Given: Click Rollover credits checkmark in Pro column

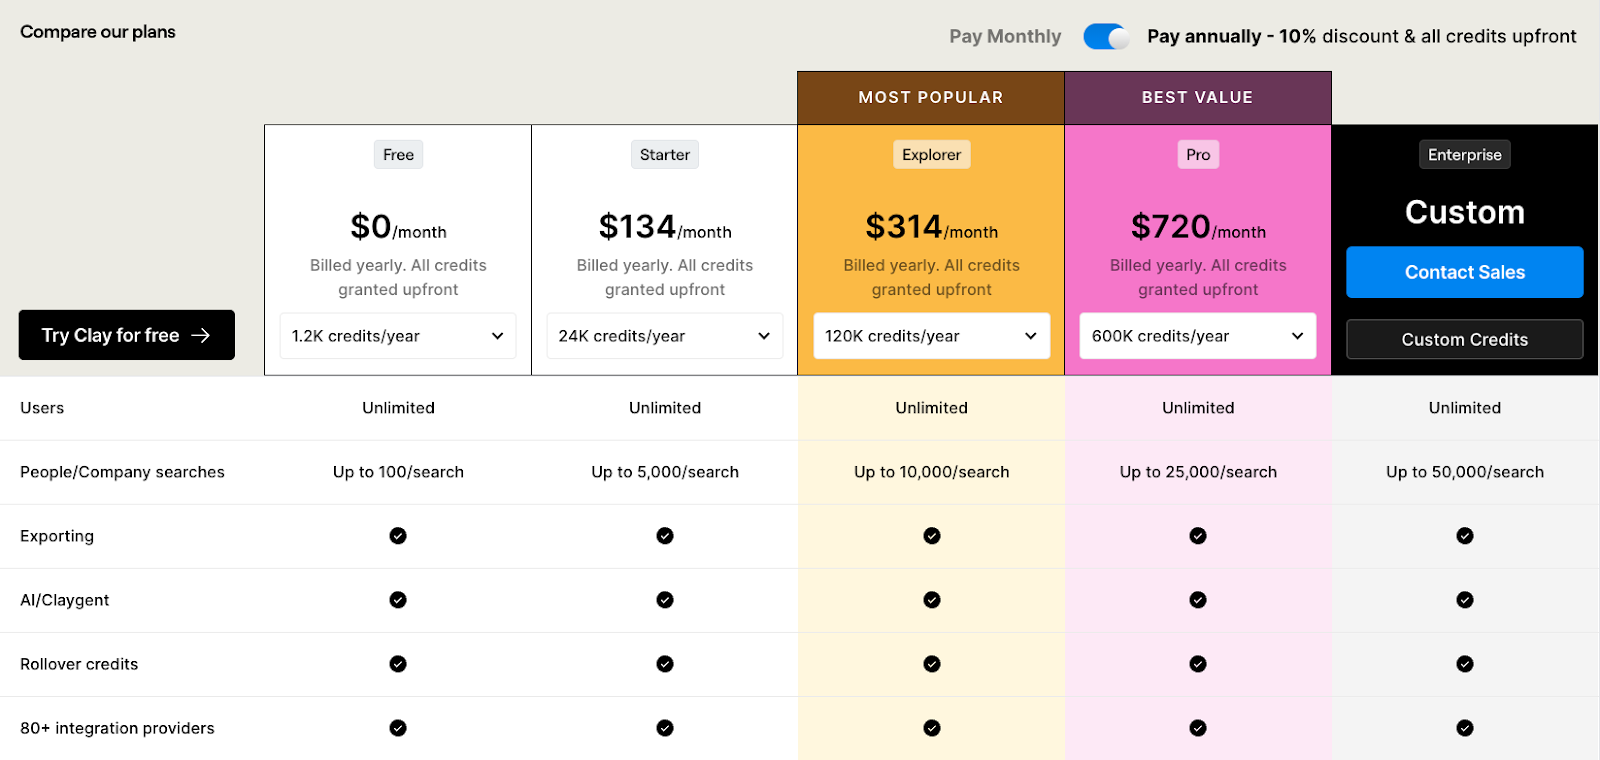Looking at the screenshot, I should pyautogui.click(x=1198, y=664).
